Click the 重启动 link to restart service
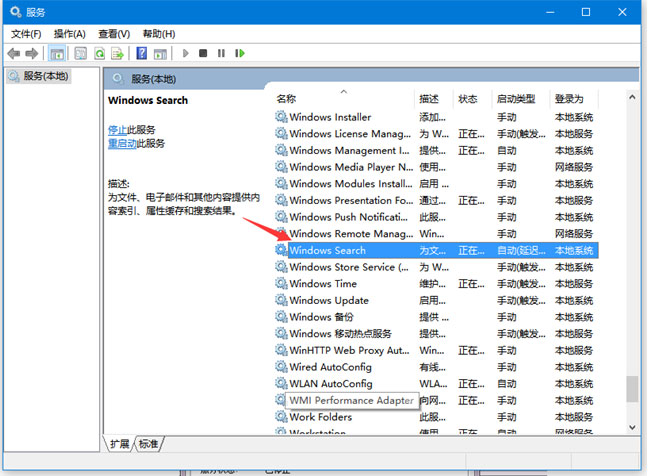 (122, 143)
